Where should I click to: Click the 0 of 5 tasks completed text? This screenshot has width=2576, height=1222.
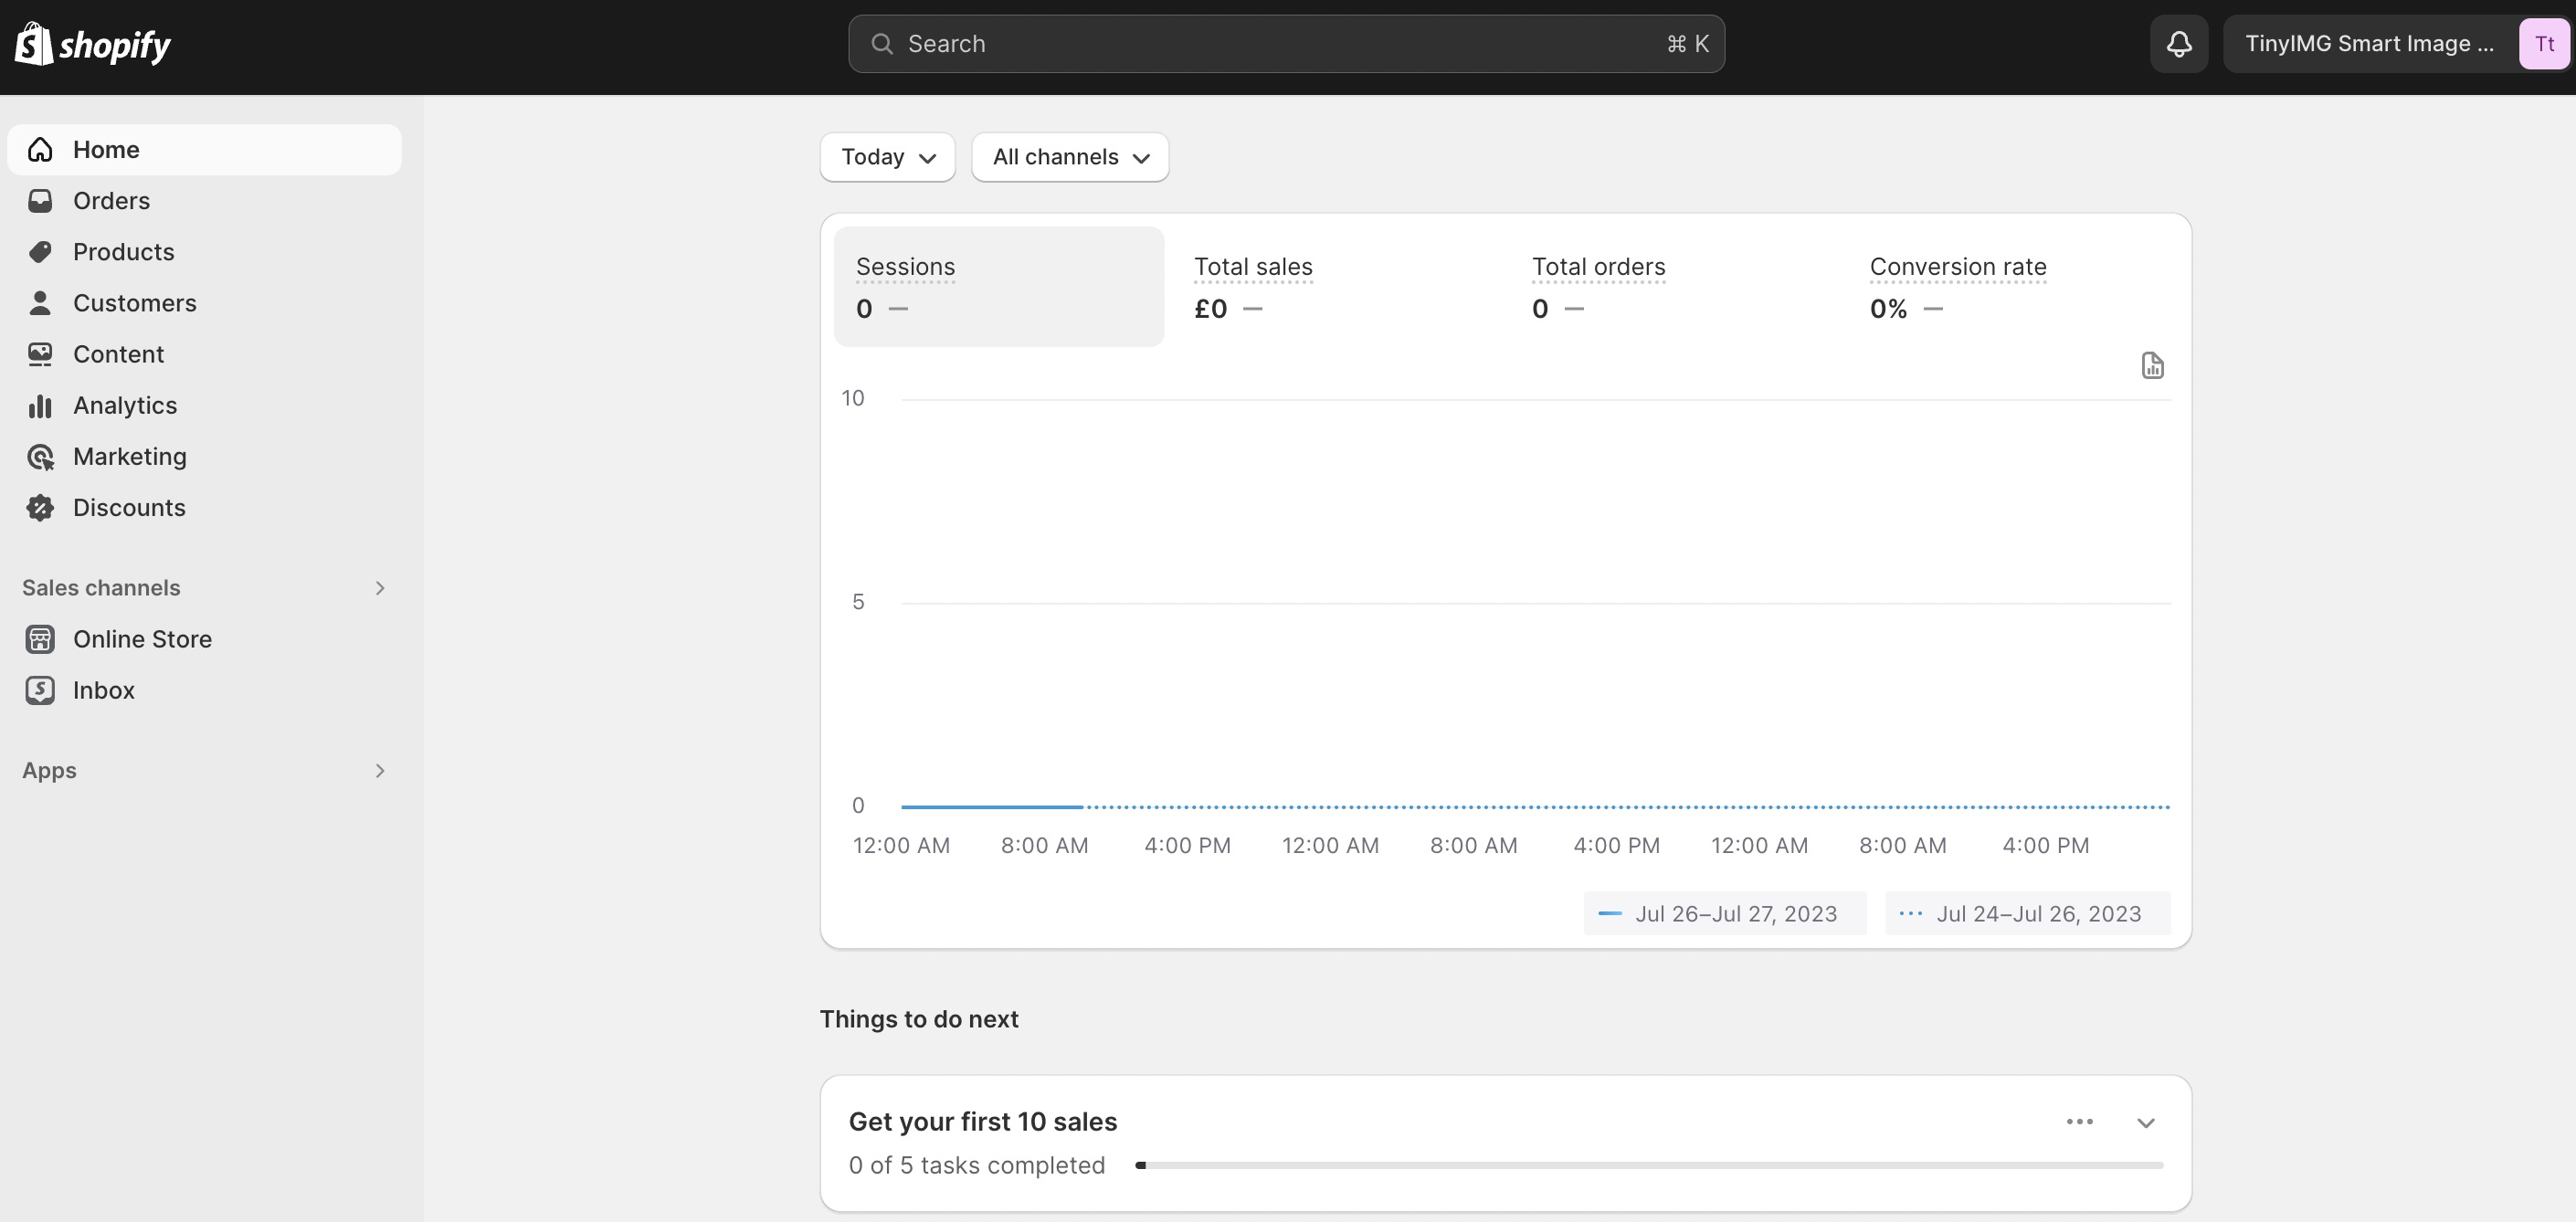977,1166
